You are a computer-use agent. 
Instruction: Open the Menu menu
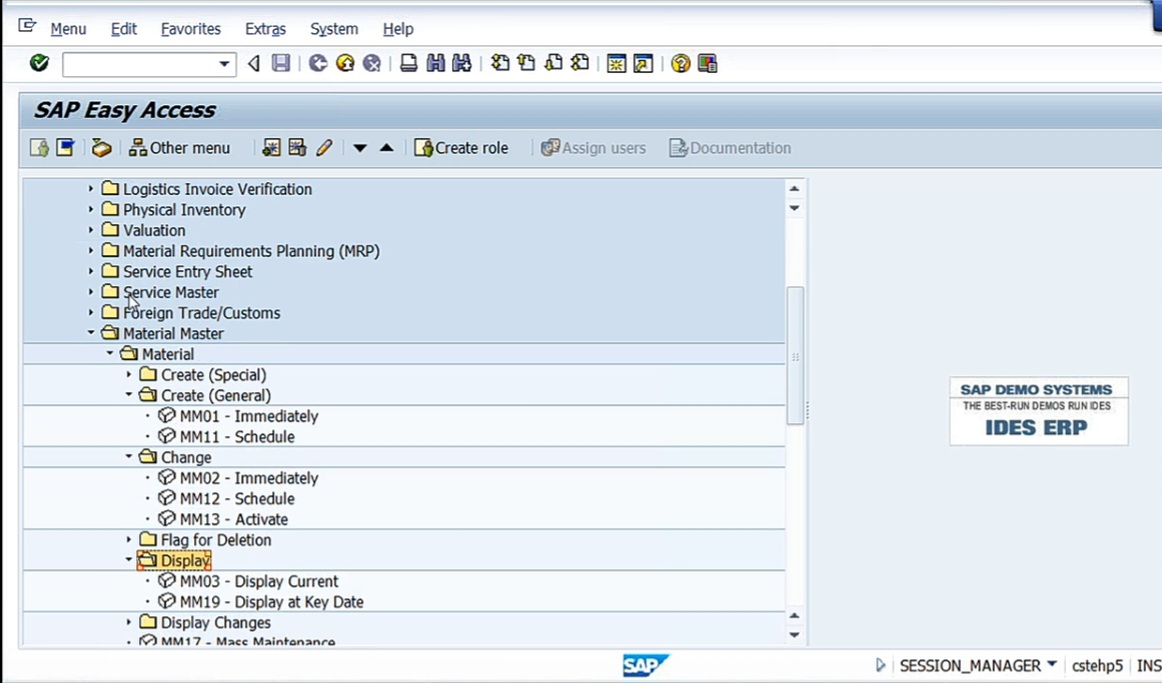coord(68,29)
